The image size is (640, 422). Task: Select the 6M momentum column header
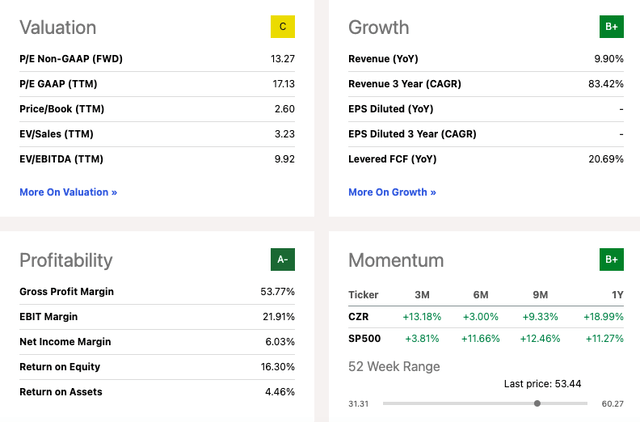481,295
